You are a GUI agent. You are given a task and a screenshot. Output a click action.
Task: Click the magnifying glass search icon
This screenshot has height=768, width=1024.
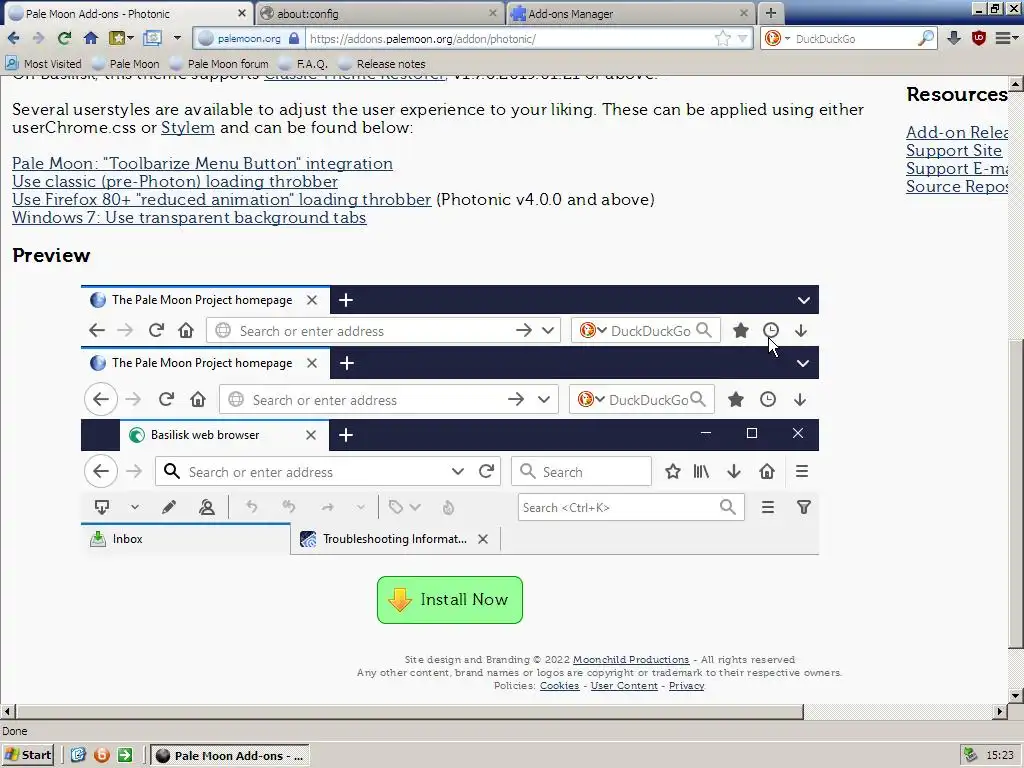pyautogui.click(x=925, y=39)
